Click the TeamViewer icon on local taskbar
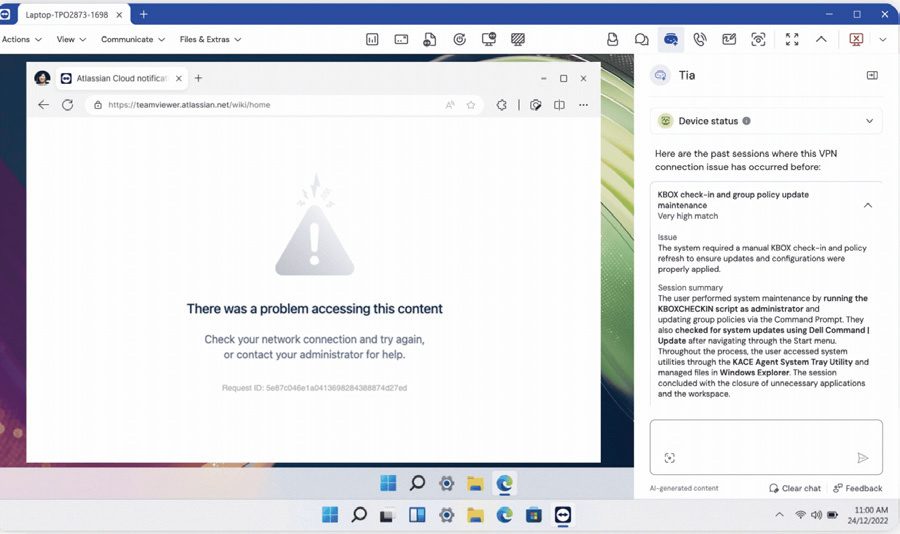Viewport: 900px width, 534px height. [563, 514]
